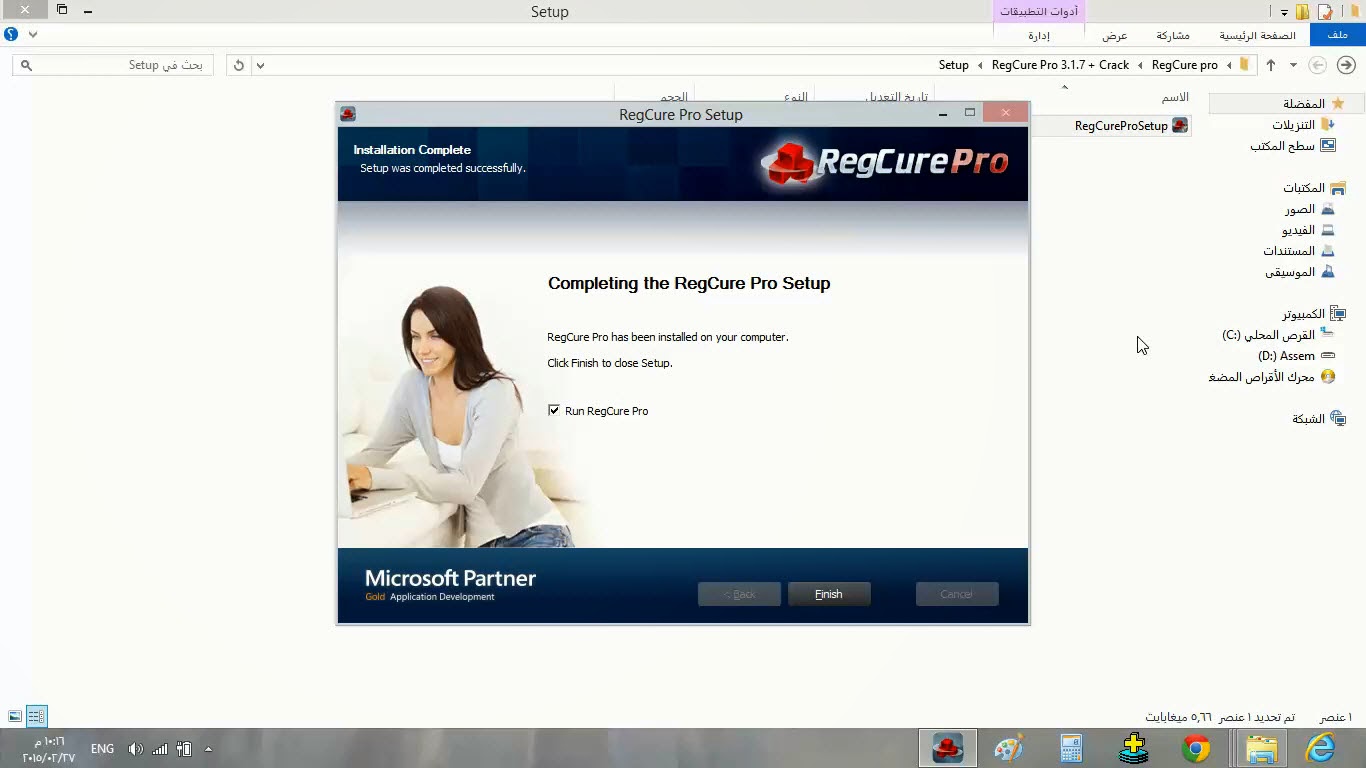Expand breadcrumb arrow after RegCure pro

[x=1141, y=65]
